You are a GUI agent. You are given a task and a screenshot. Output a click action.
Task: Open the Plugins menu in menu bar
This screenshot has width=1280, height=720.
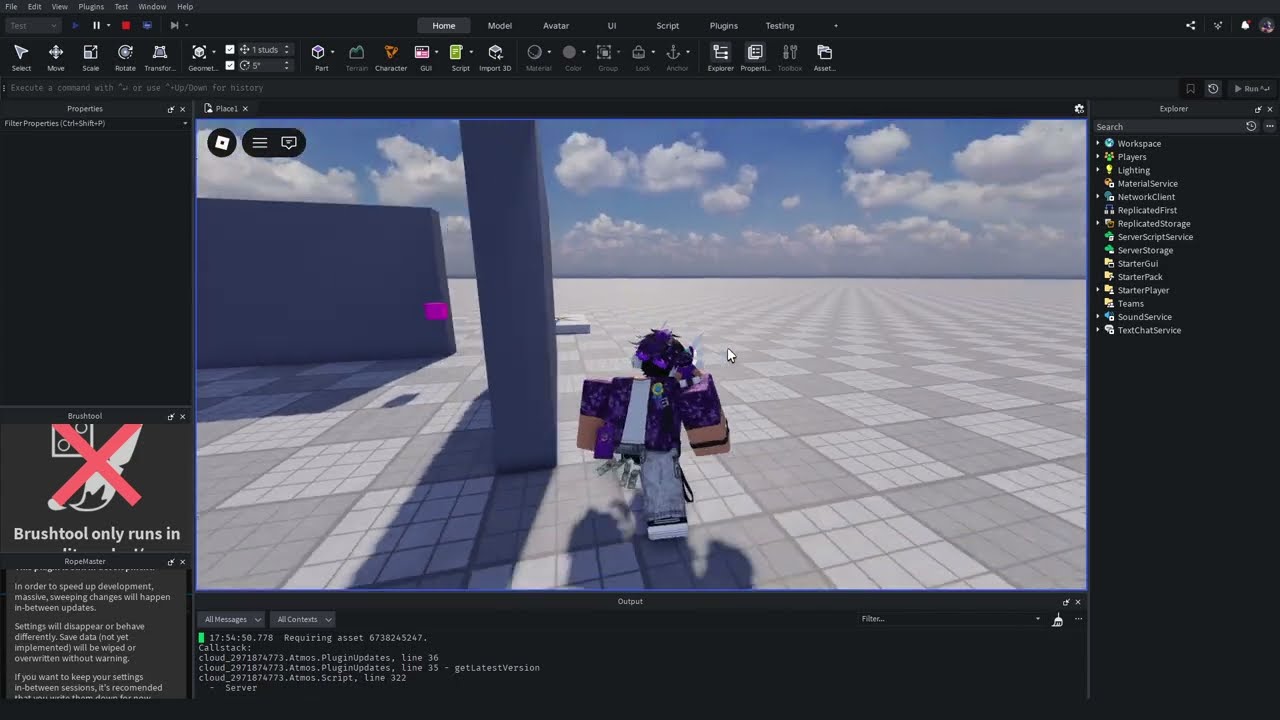pyautogui.click(x=91, y=6)
